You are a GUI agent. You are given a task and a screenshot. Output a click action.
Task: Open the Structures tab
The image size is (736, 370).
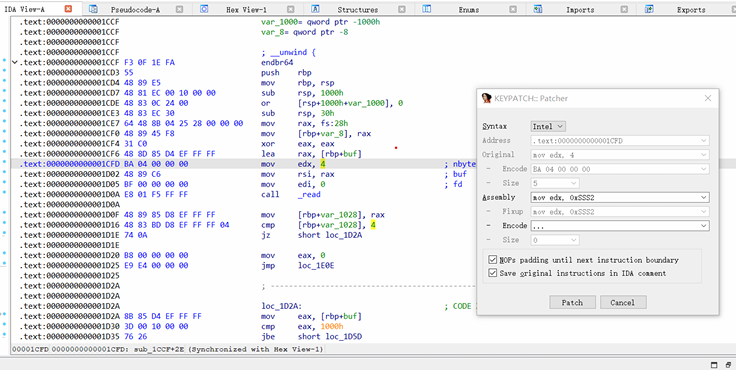(358, 9)
